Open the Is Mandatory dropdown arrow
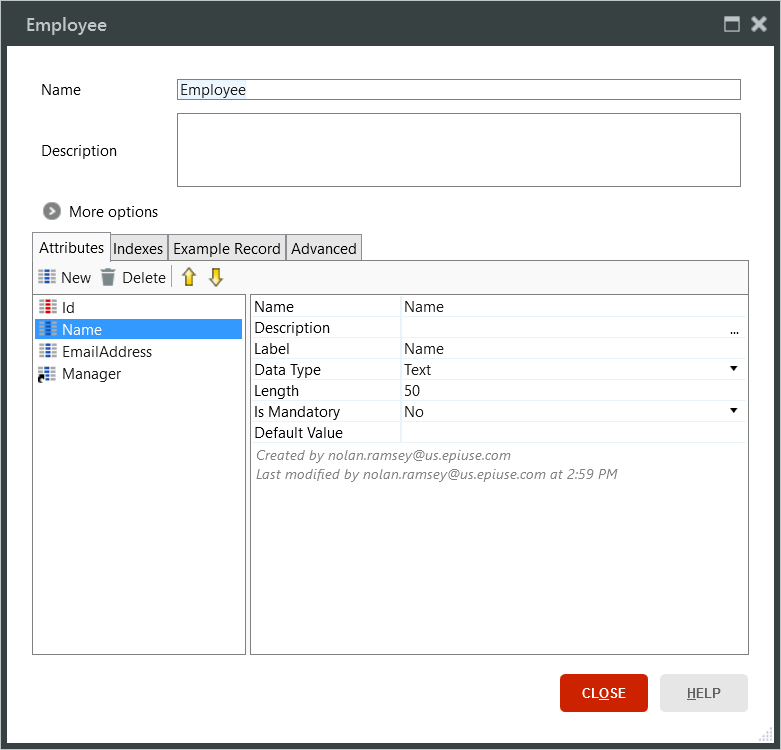Image resolution: width=781 pixels, height=750 pixels. 733,410
